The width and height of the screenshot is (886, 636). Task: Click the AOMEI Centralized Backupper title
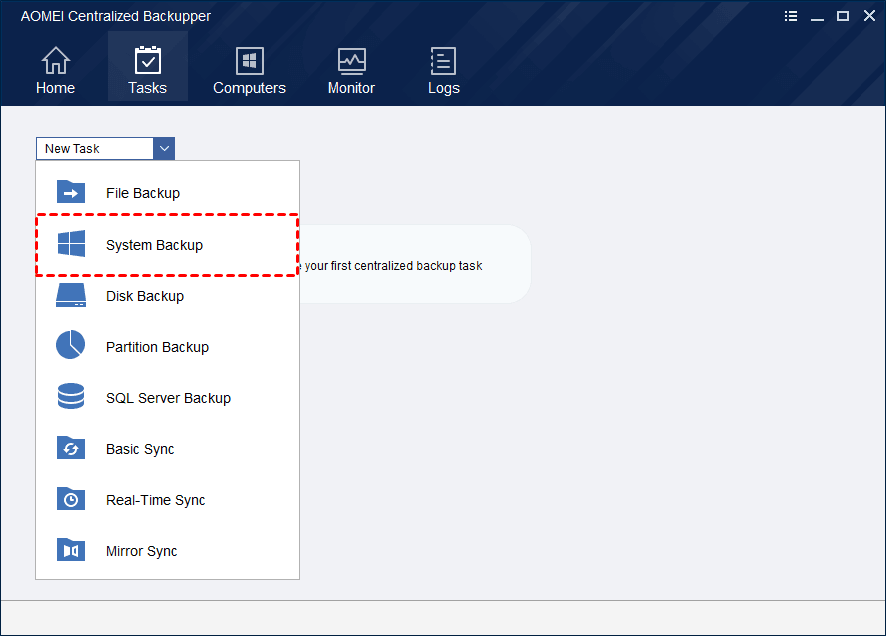tap(116, 16)
